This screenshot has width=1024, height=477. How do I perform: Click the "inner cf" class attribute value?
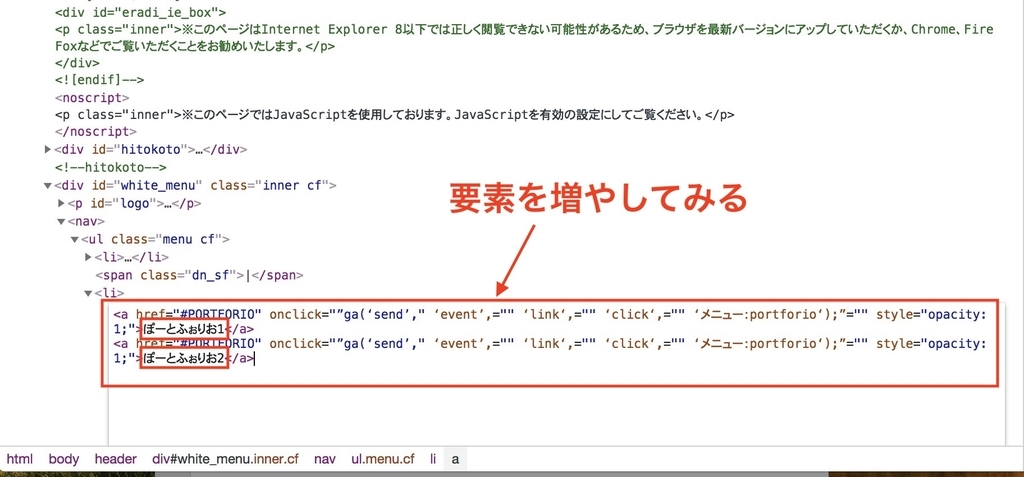coord(292,186)
